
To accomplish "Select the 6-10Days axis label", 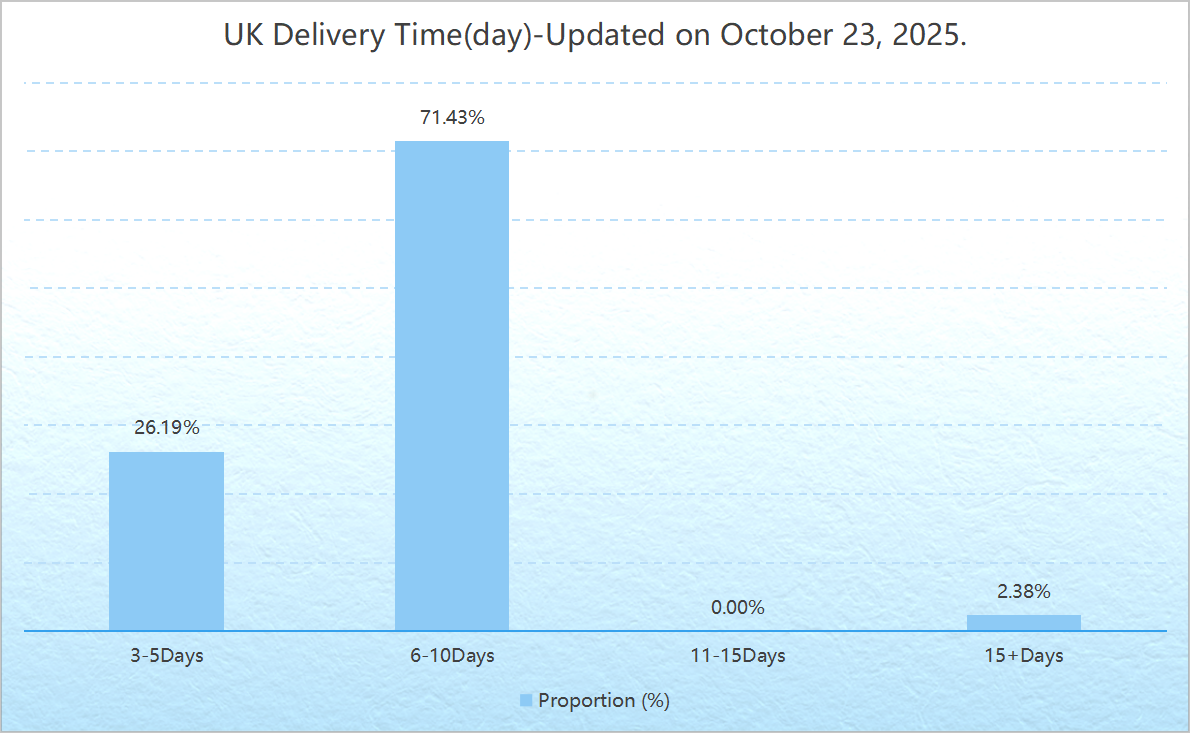I will point(452,656).
